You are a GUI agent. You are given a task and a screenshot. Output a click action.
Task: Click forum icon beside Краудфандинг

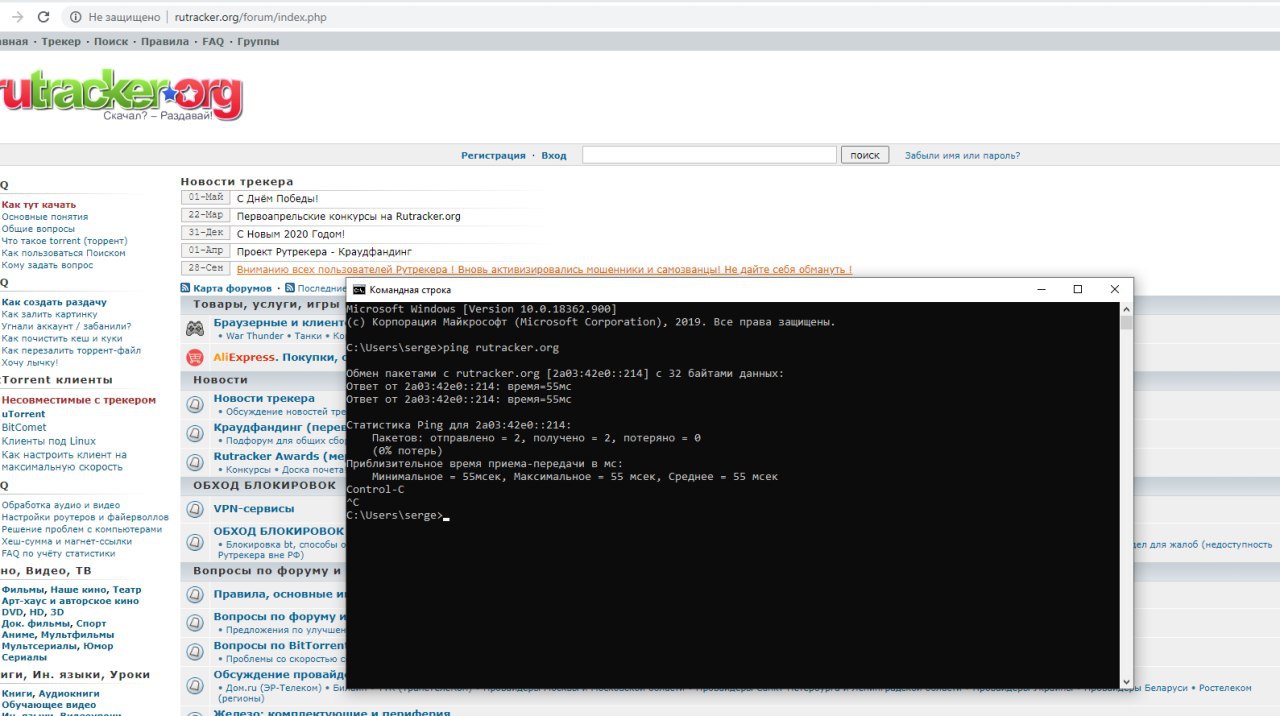[195, 434]
